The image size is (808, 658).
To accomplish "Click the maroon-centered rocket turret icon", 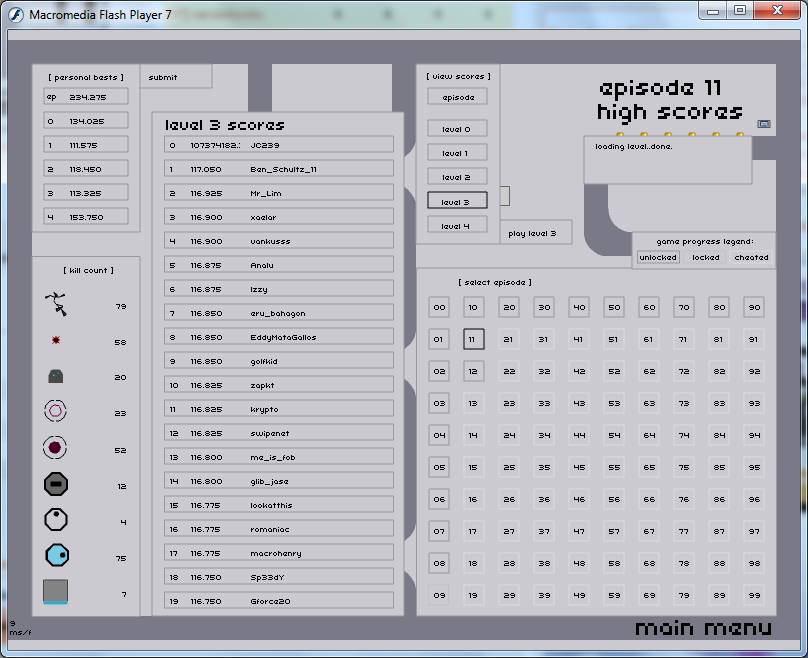I will pyautogui.click(x=56, y=449).
